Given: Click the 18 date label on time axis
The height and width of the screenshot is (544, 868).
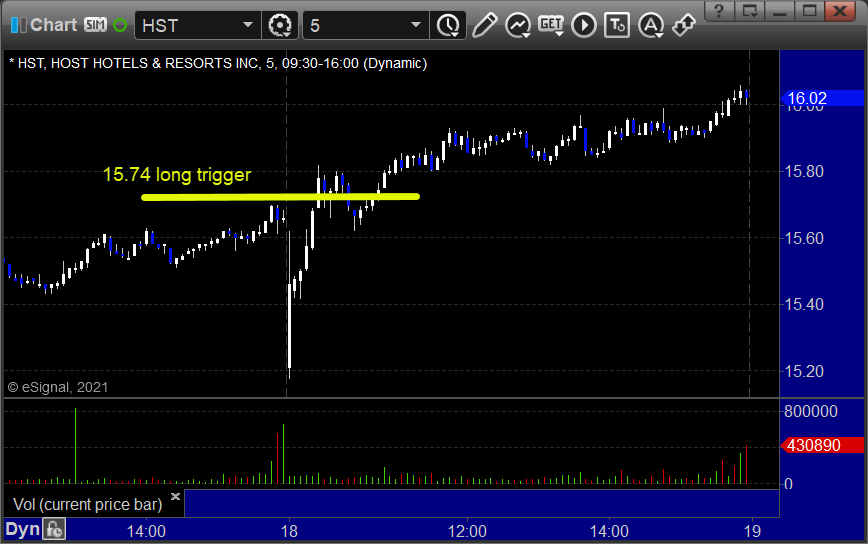Looking at the screenshot, I should click(x=289, y=531).
